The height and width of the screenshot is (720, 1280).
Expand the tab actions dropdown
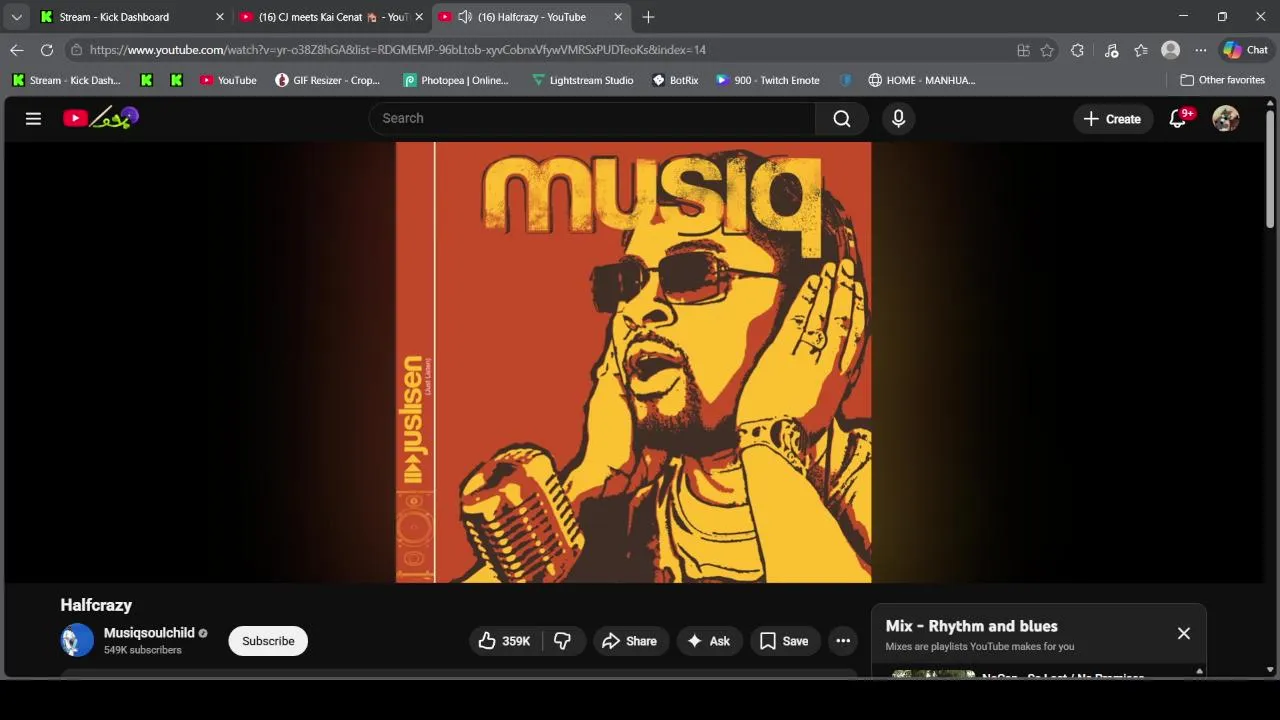(x=16, y=17)
